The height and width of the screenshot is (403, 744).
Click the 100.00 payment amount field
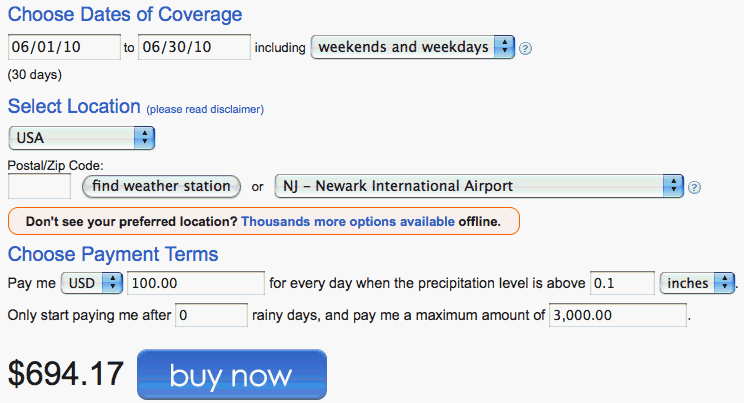[x=196, y=283]
